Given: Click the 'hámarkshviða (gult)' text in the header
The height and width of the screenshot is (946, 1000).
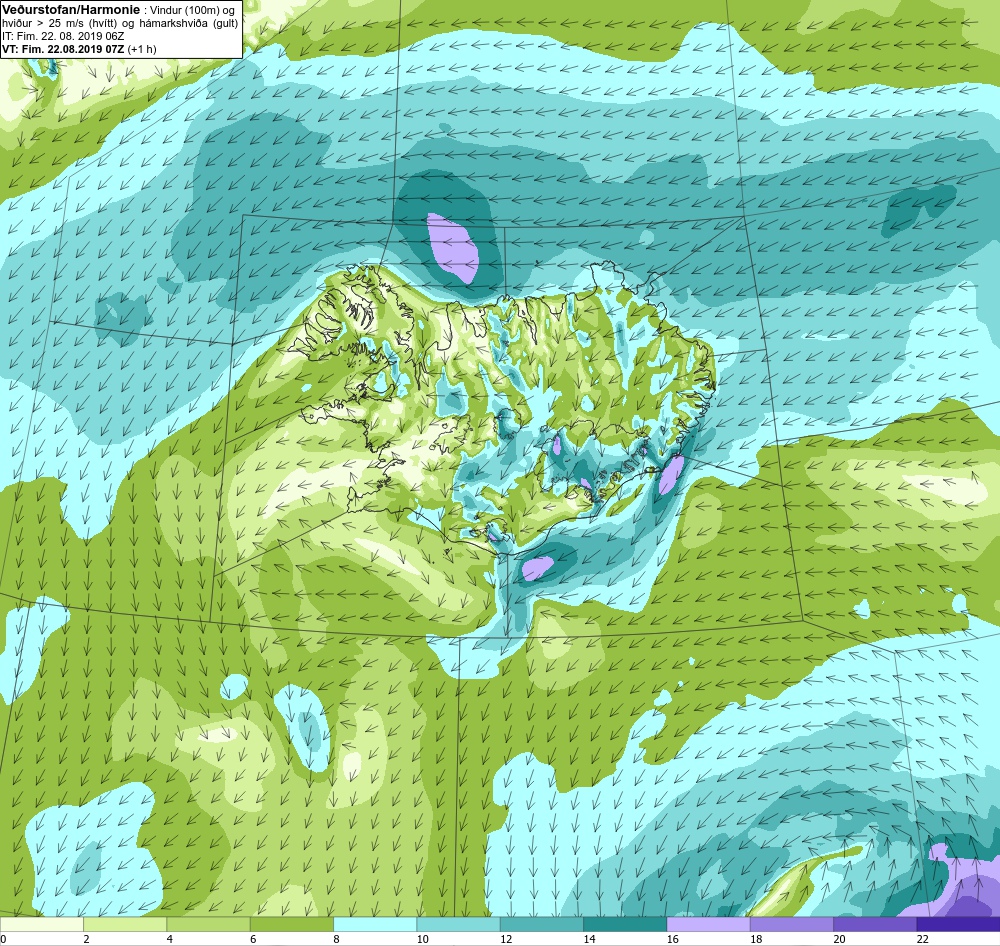Looking at the screenshot, I should 188,23.
